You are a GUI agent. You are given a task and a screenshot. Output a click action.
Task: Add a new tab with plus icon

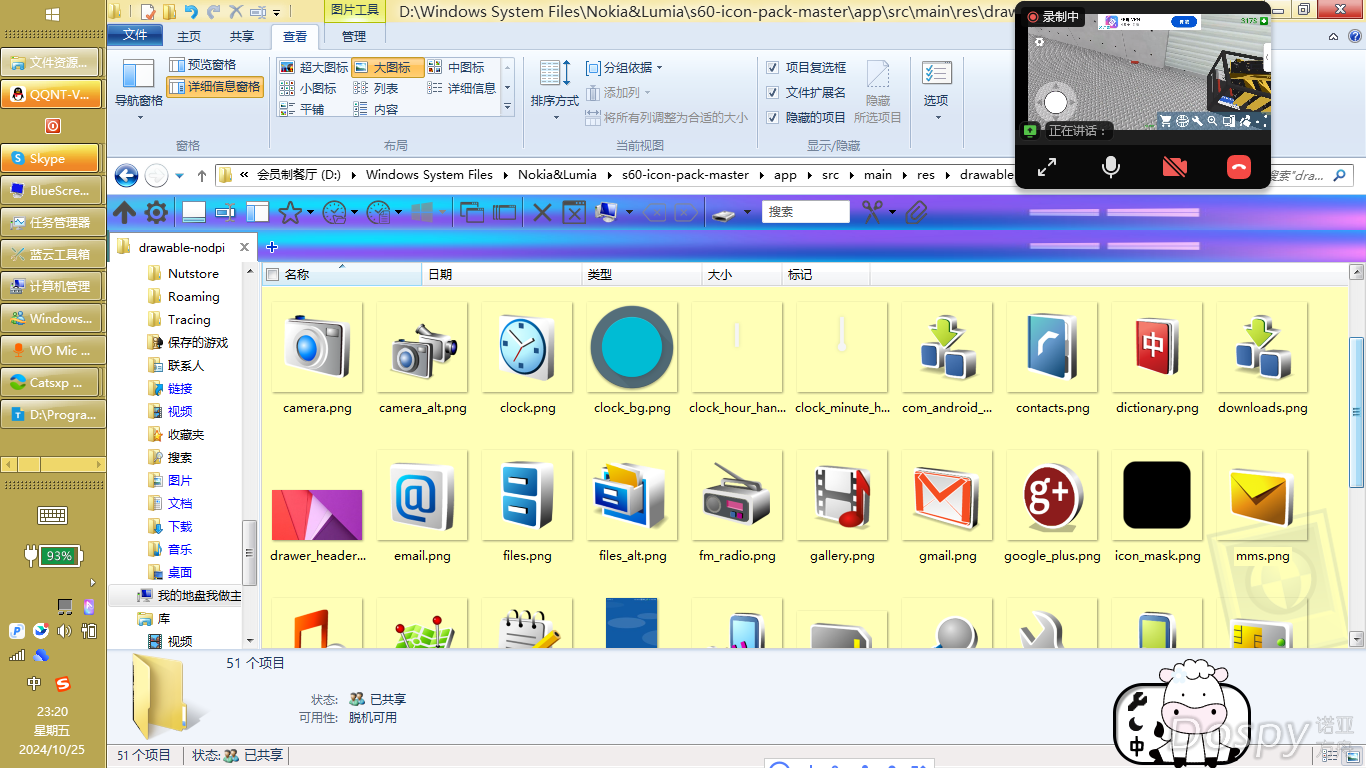(271, 247)
